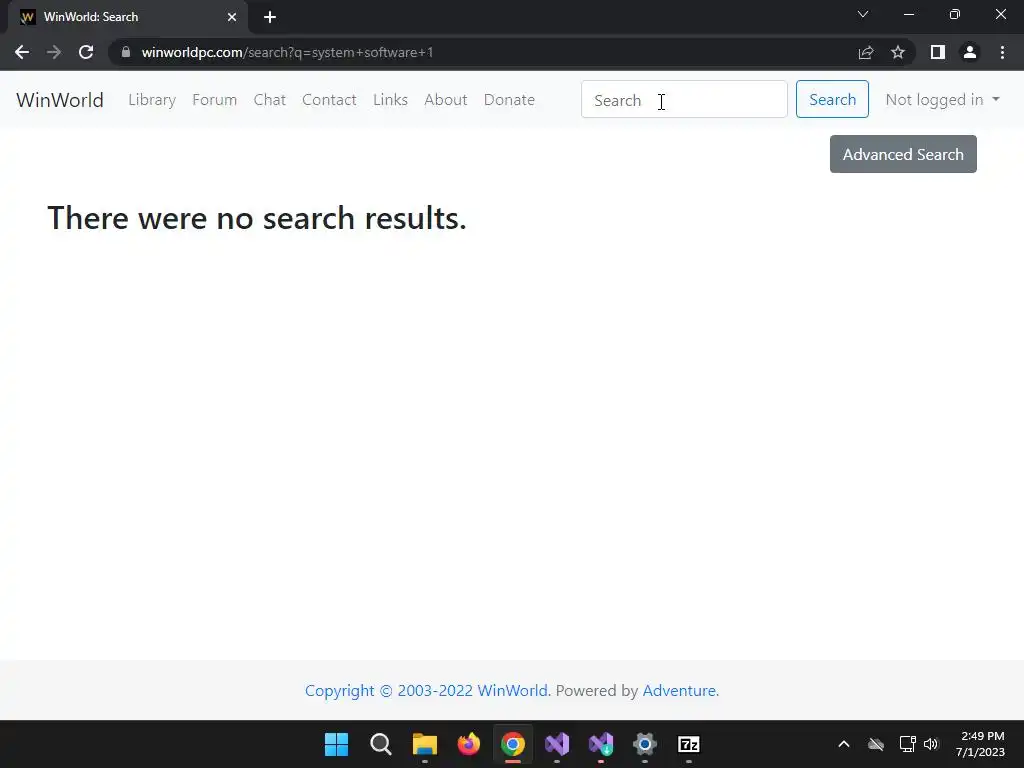This screenshot has height=768, width=1024.
Task: Open the volume control tray icon
Action: pos(931,744)
